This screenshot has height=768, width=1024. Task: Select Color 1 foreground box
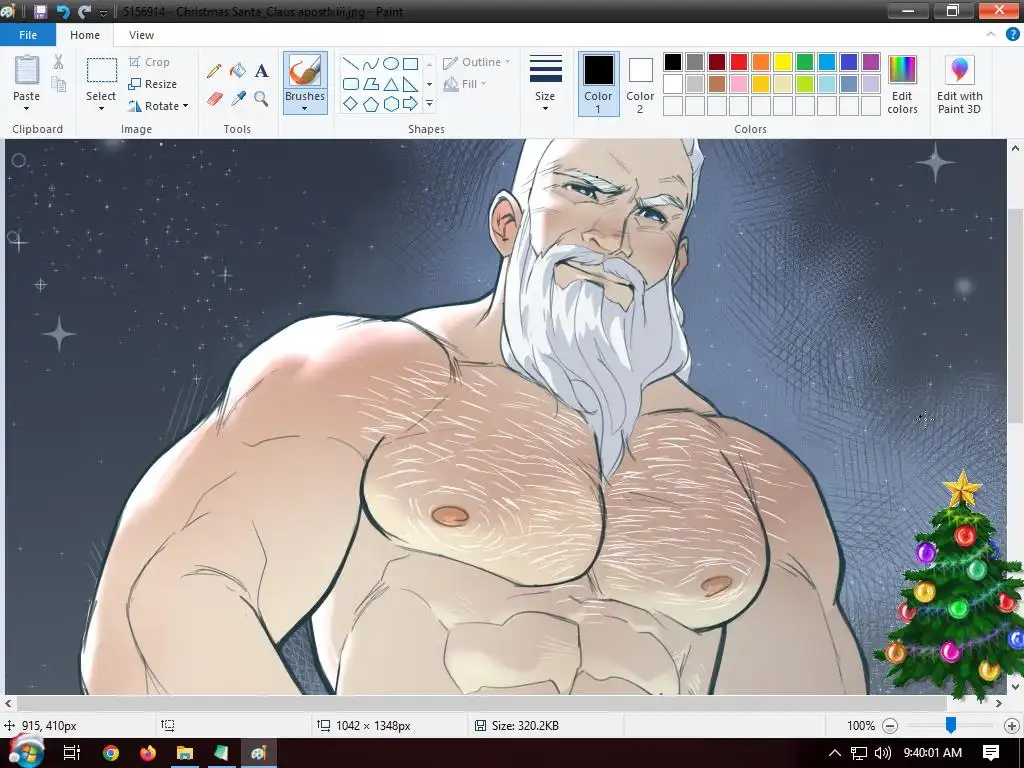tap(598, 84)
